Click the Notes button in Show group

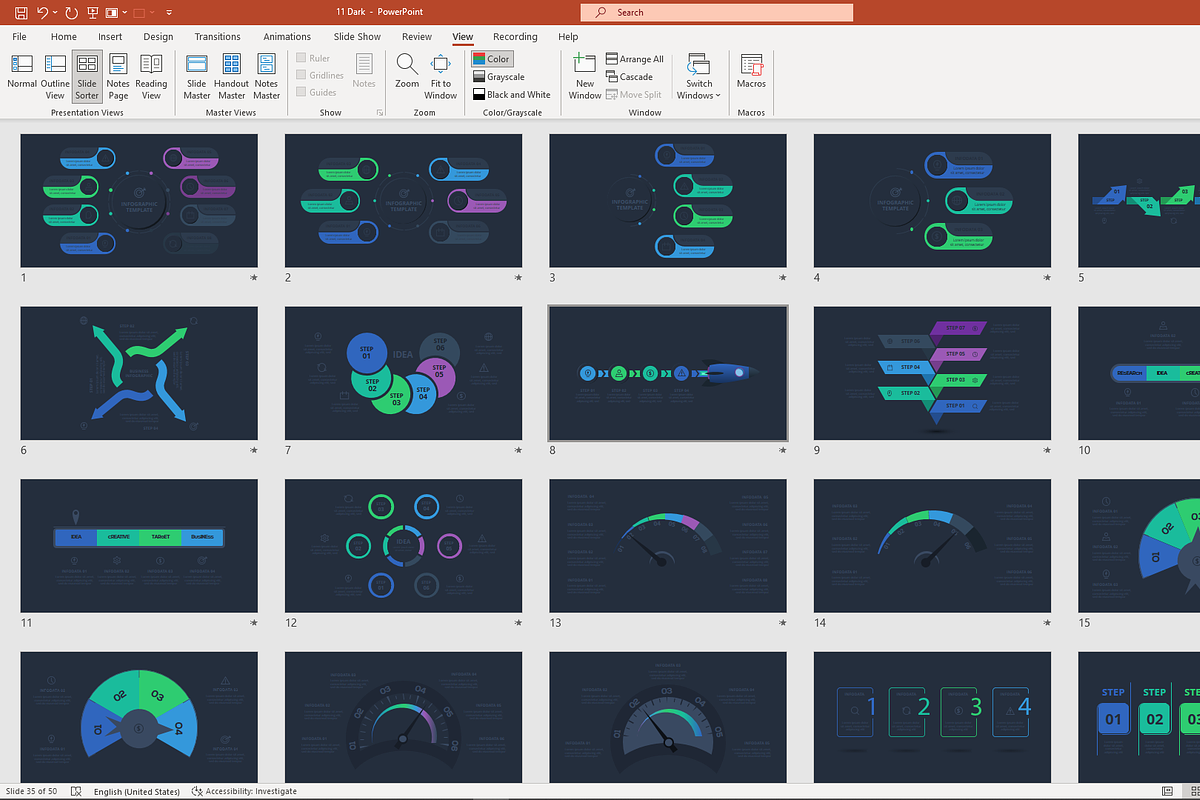click(364, 70)
